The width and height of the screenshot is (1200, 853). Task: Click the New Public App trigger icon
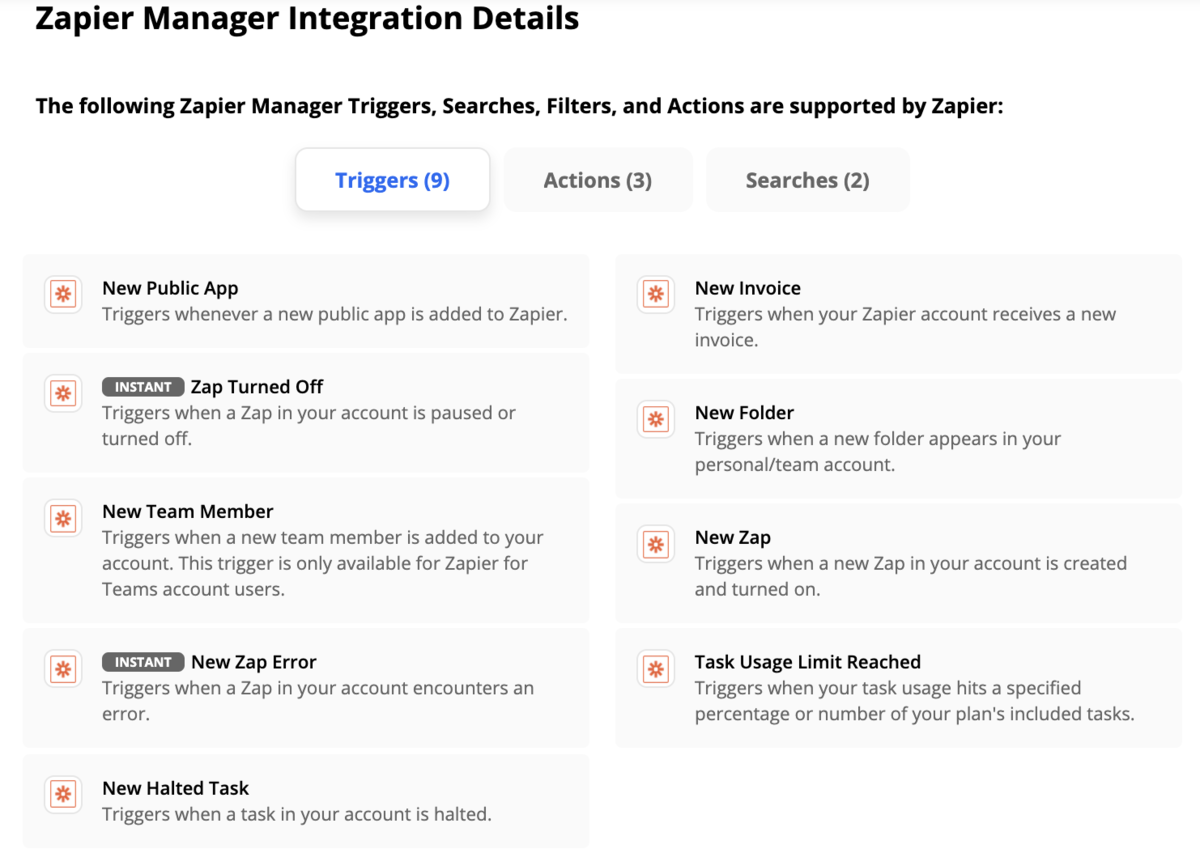[x=63, y=294]
